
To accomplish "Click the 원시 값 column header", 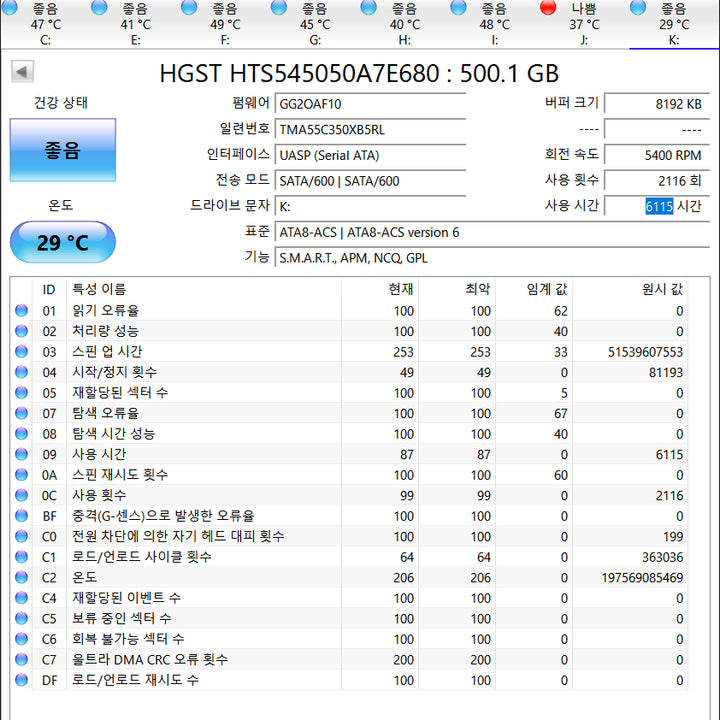I will tap(630, 289).
